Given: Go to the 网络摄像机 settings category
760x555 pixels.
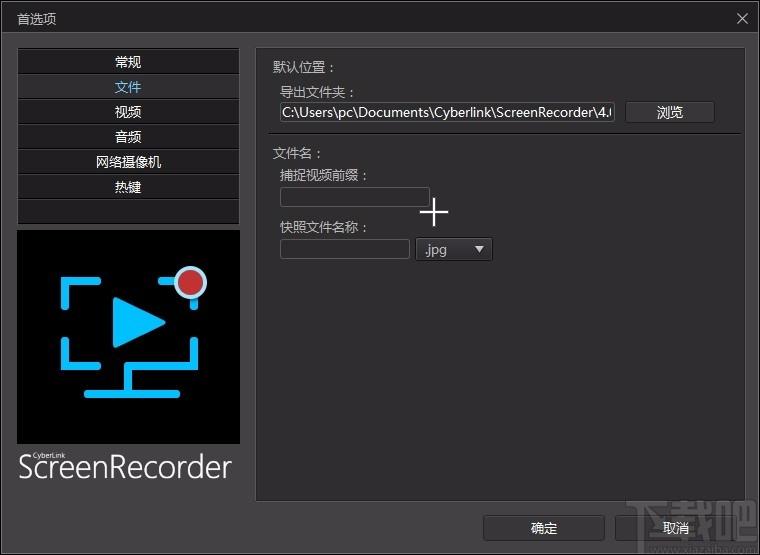Looking at the screenshot, I should 128,162.
